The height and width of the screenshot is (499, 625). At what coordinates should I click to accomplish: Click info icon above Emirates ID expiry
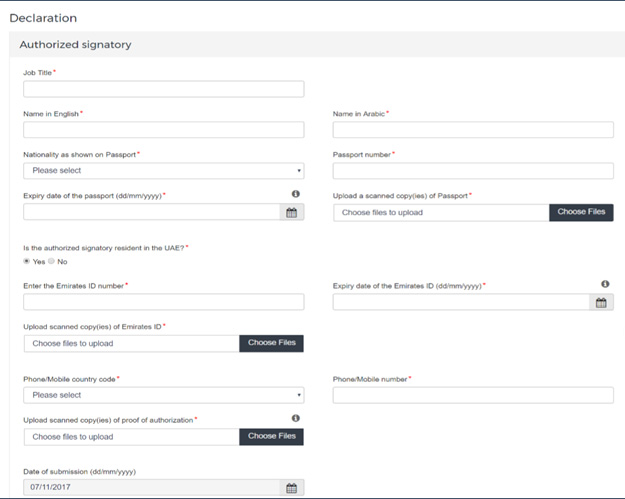(606, 284)
